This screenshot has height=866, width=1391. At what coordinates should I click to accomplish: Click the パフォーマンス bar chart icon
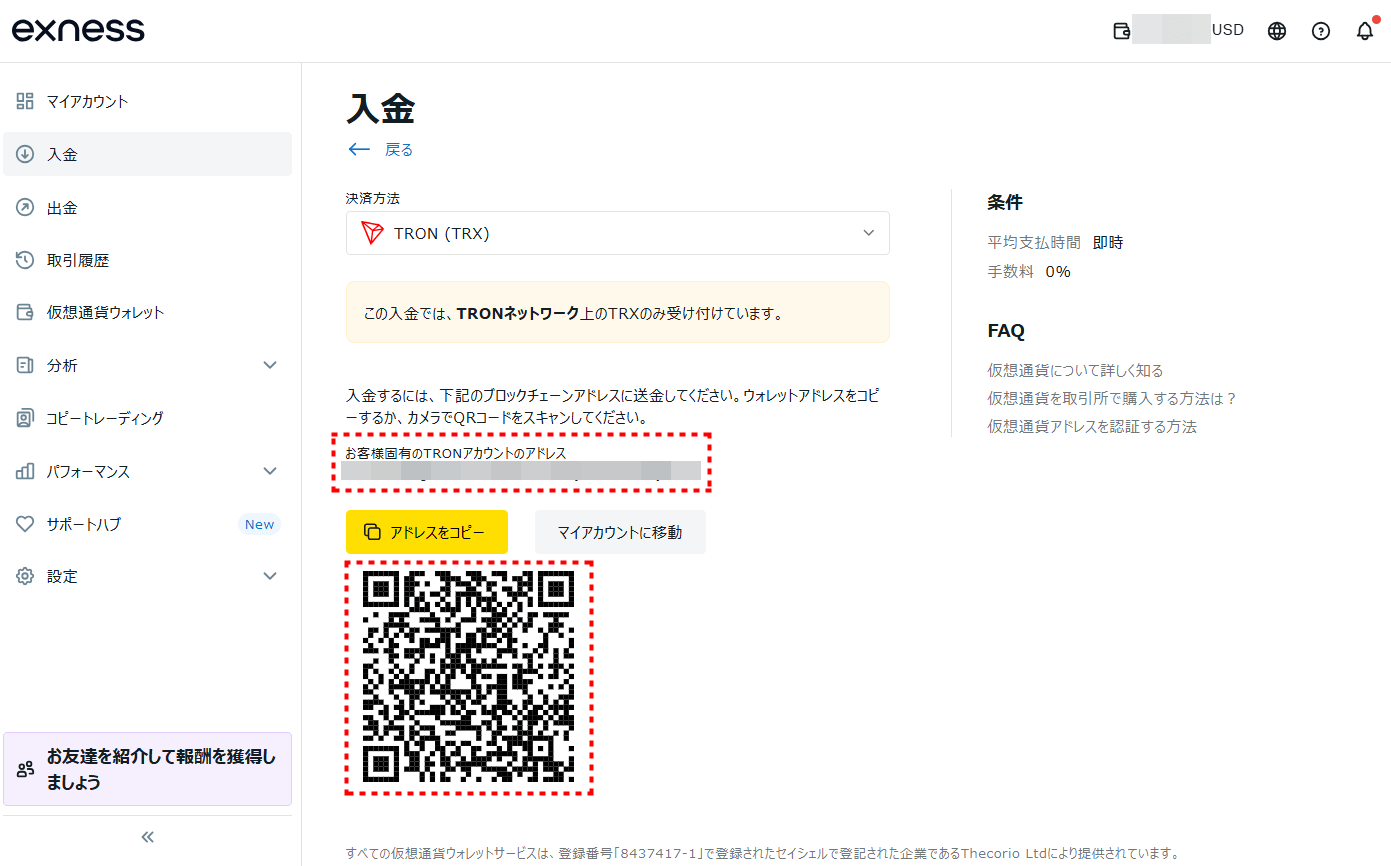coord(26,471)
